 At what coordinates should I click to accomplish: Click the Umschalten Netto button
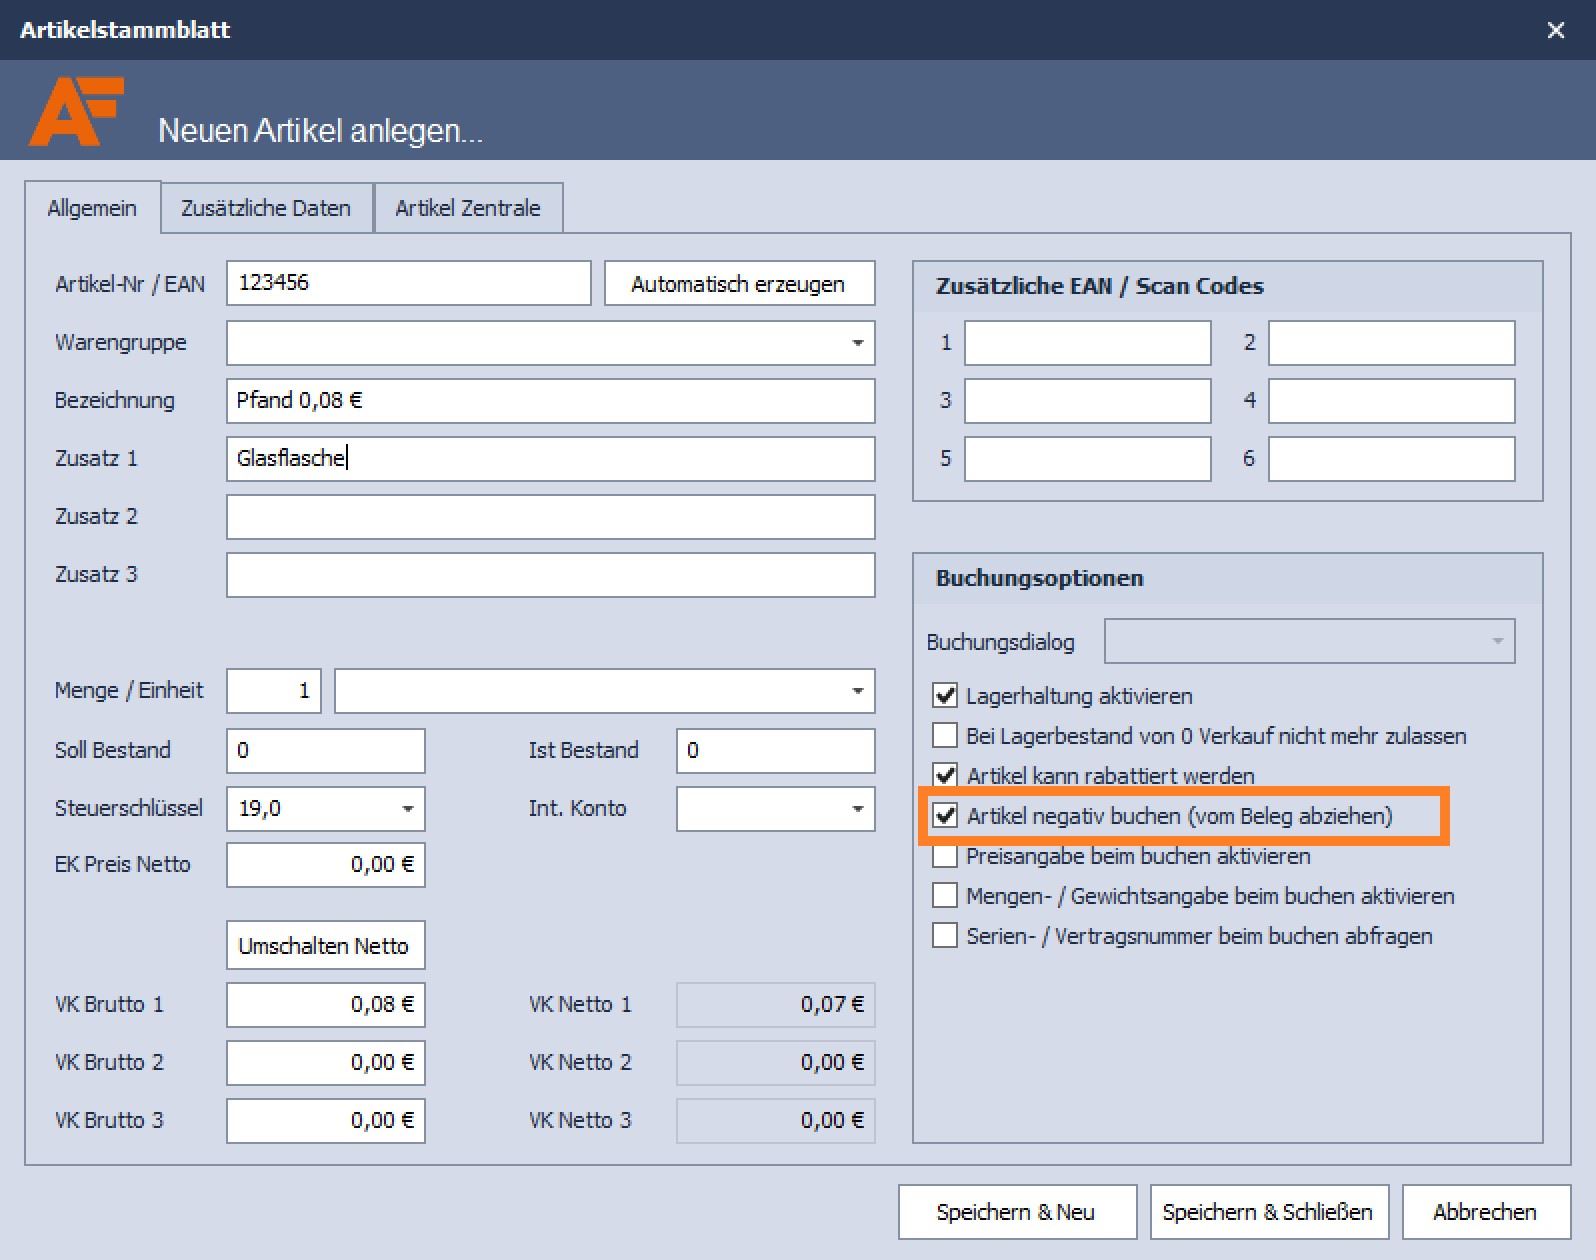tap(326, 945)
